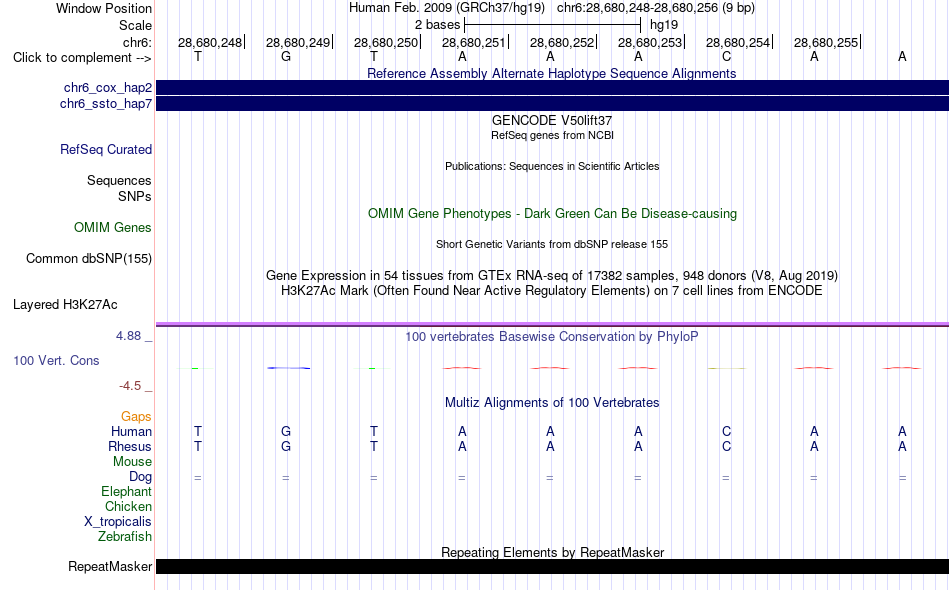Click the '2 bases' scale bar
The width and height of the screenshot is (950, 590).
pos(553,25)
